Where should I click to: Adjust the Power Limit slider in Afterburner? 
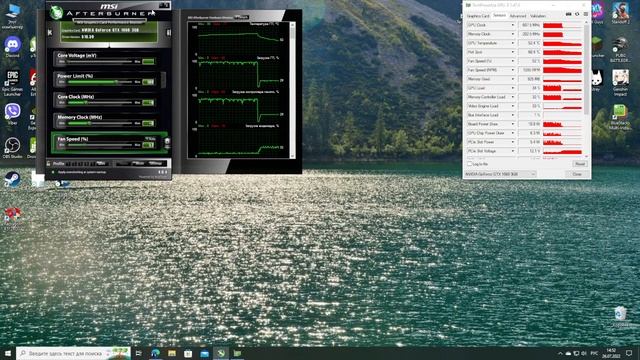(100, 82)
